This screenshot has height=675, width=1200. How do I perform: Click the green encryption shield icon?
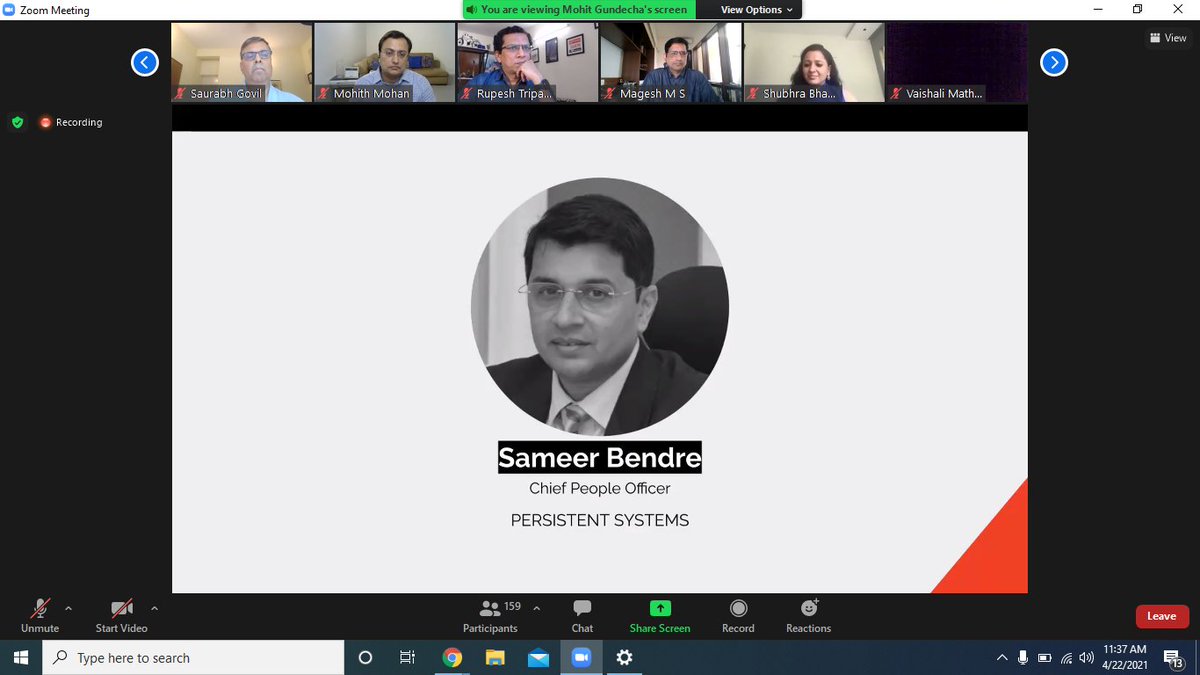pyautogui.click(x=17, y=122)
